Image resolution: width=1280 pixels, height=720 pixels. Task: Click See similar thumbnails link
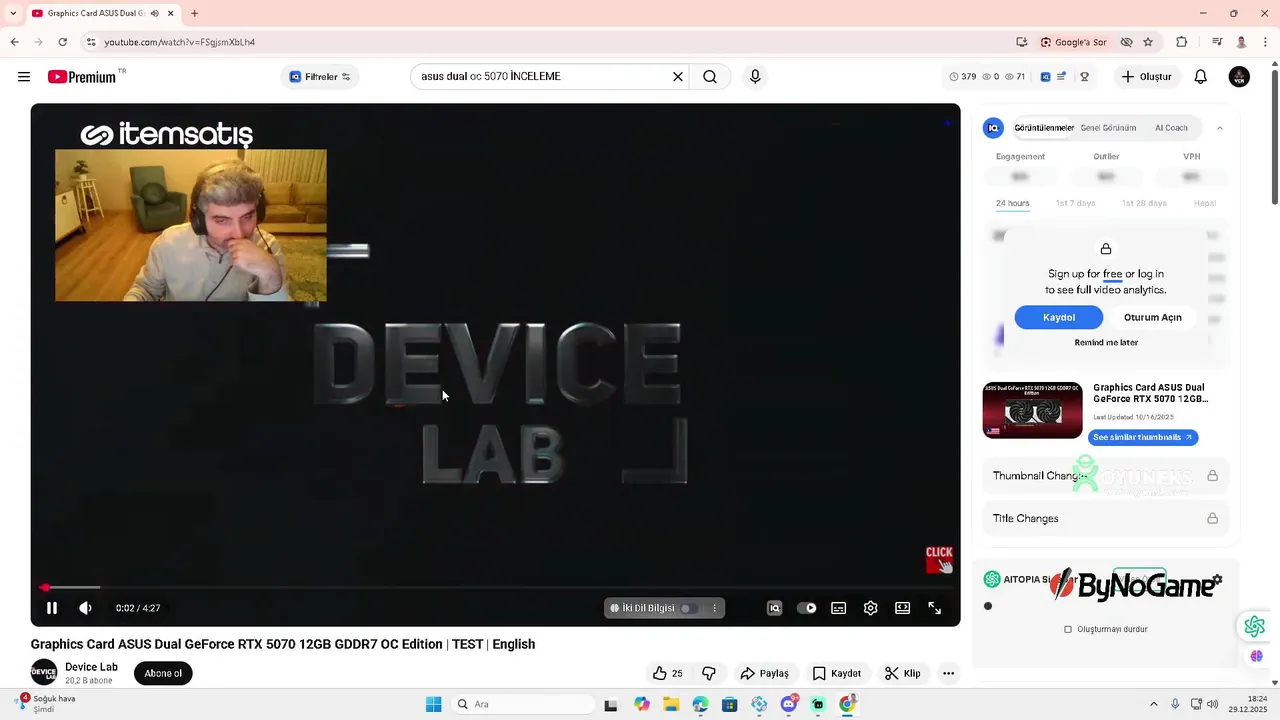coord(1143,437)
